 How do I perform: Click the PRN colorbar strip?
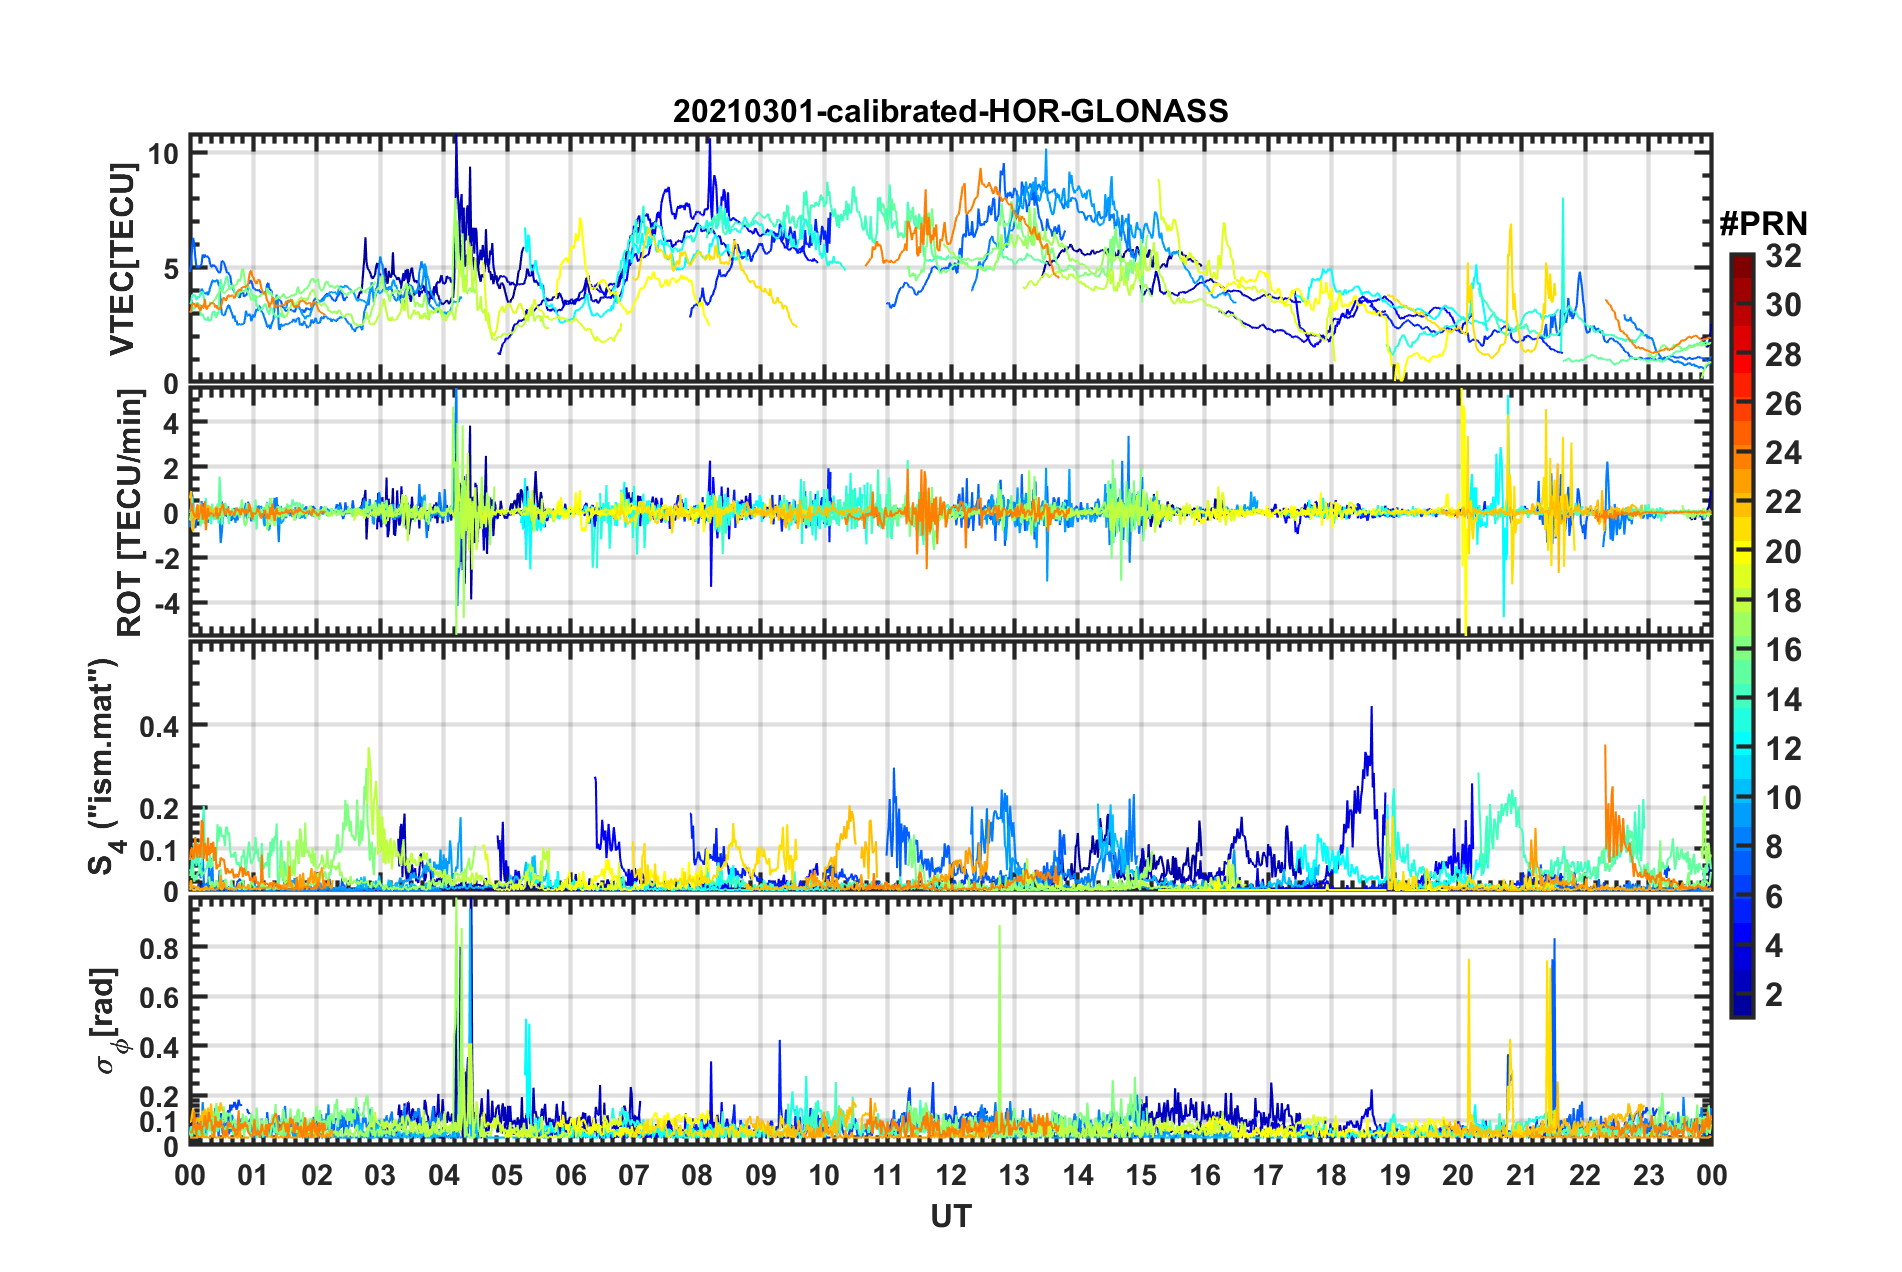click(1741, 635)
